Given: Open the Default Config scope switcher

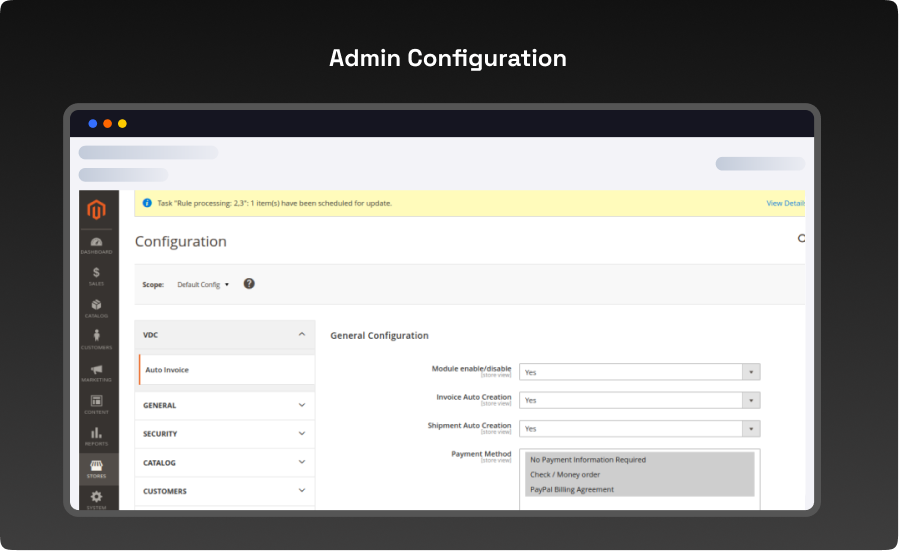Looking at the screenshot, I should pos(203,285).
